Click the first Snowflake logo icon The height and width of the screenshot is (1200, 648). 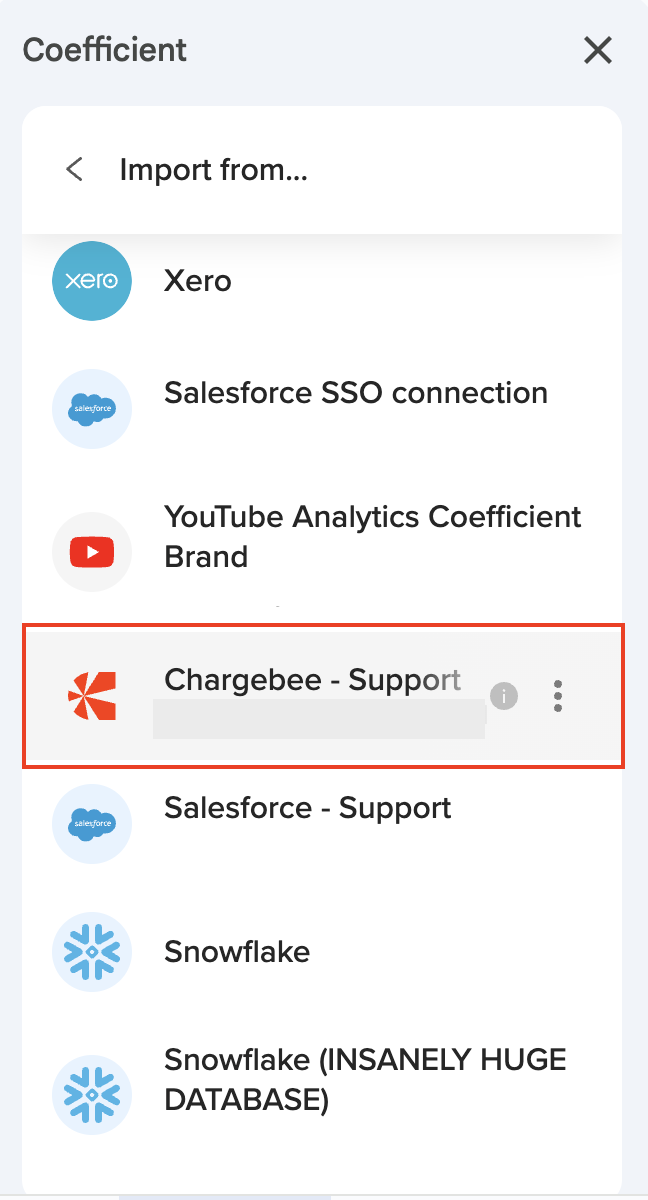click(x=92, y=951)
